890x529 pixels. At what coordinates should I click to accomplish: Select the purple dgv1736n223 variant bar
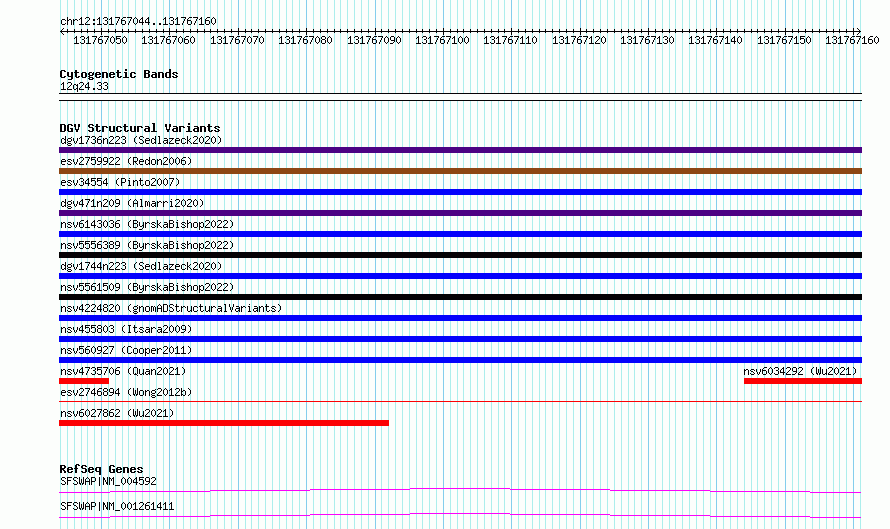pyautogui.click(x=460, y=150)
